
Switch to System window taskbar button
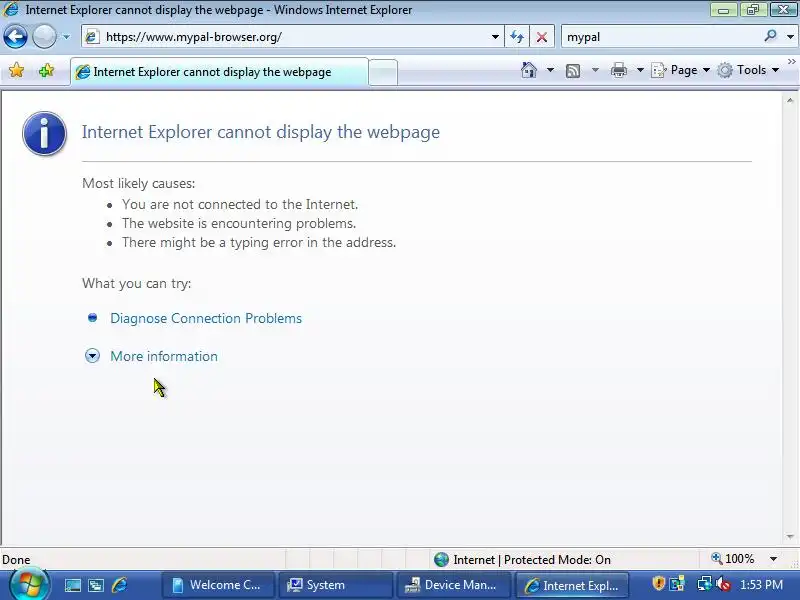[335, 585]
